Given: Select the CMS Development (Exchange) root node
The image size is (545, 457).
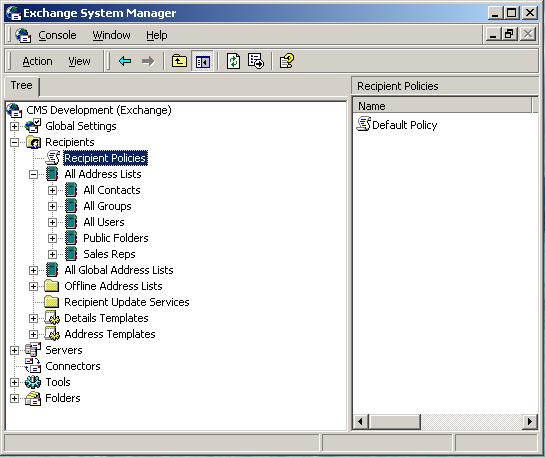Looking at the screenshot, I should (99, 110).
